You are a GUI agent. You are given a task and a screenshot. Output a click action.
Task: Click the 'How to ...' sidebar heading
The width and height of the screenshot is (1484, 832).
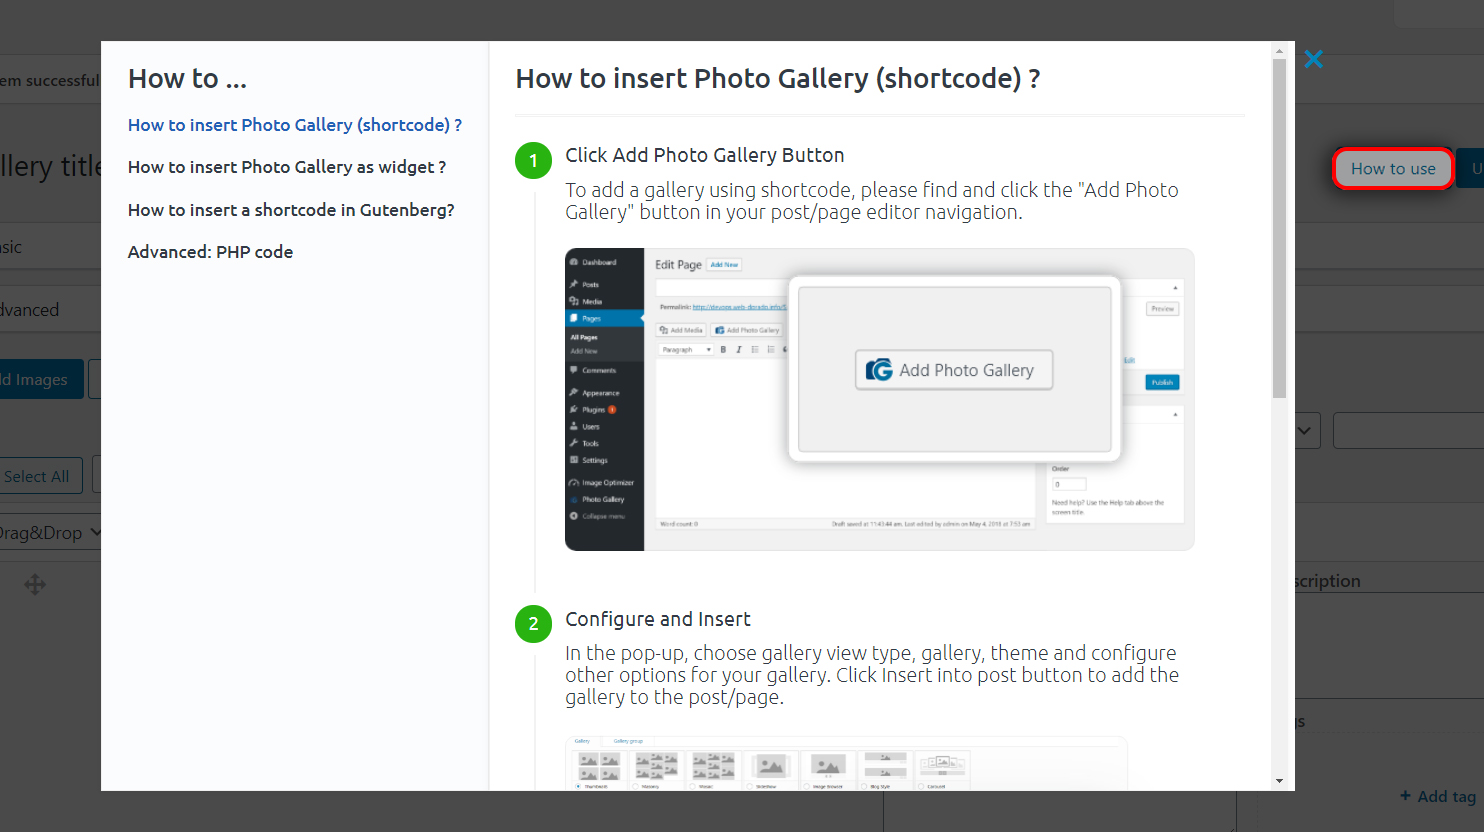point(187,79)
